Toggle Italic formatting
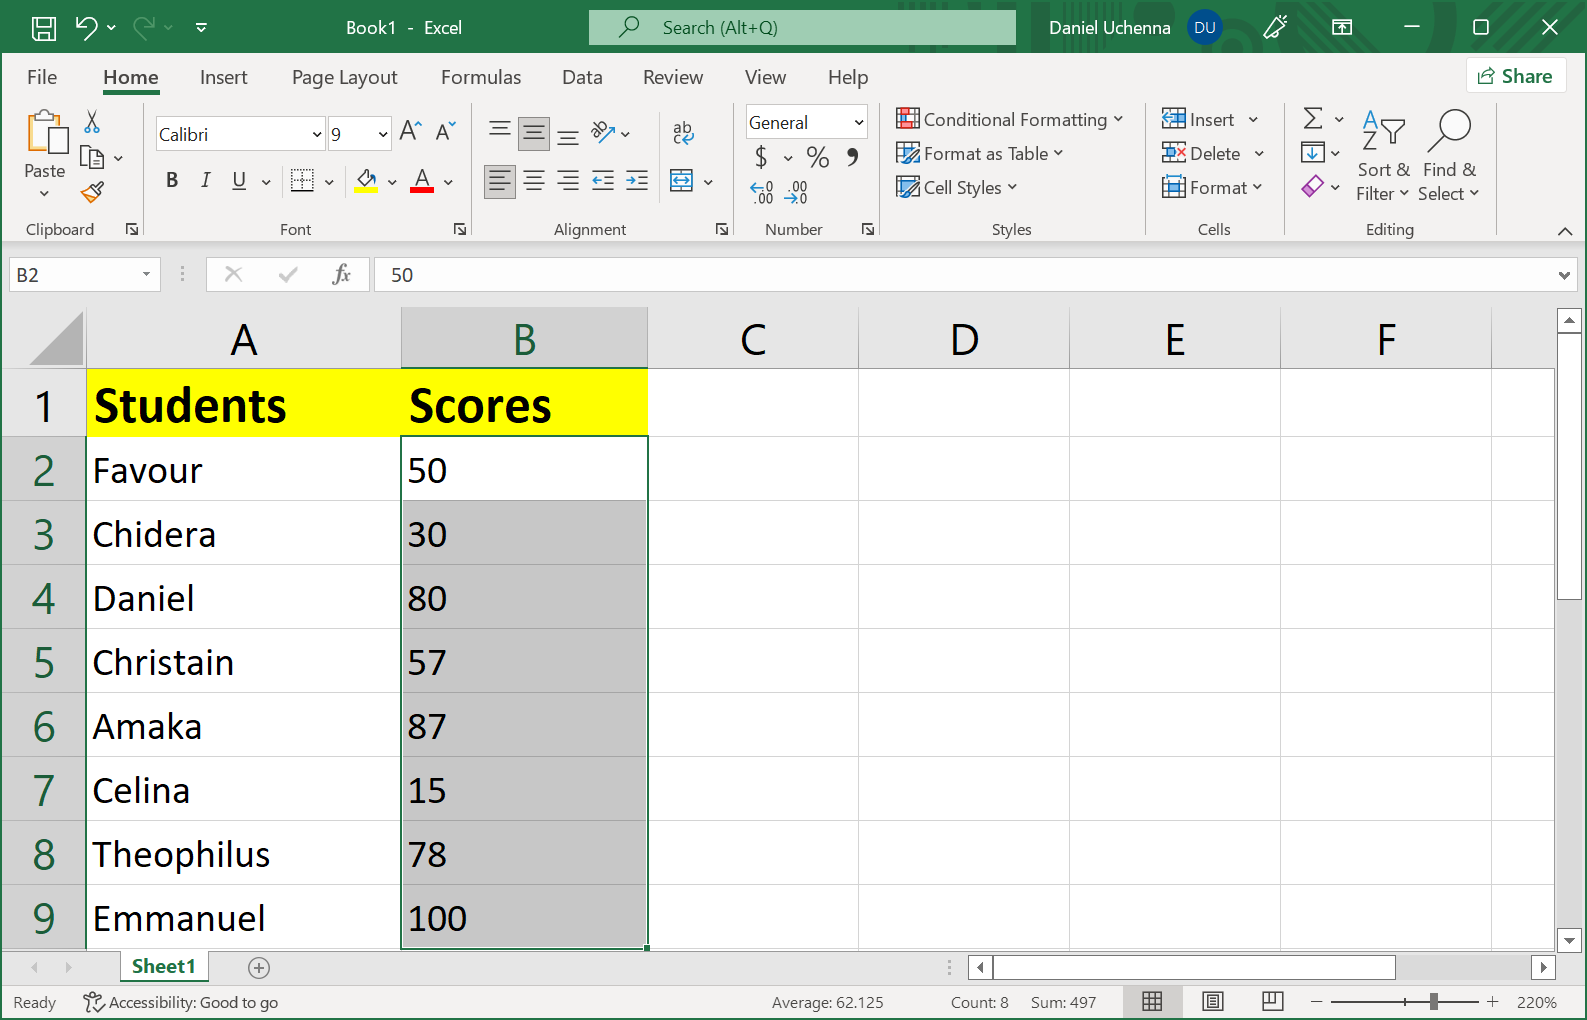 [205, 180]
